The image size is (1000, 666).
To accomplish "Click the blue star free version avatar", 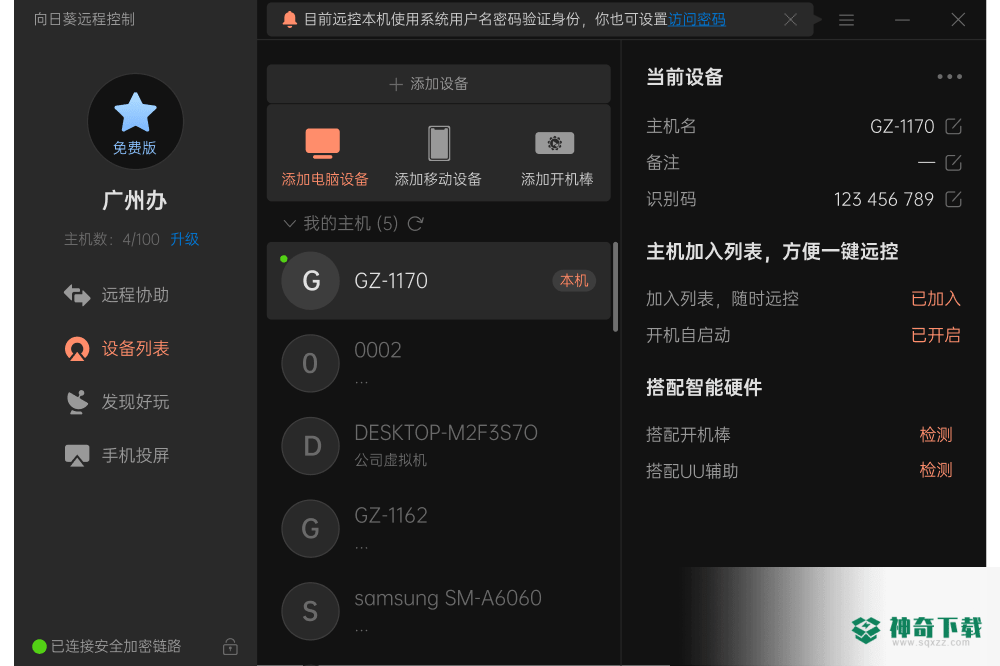I will pyautogui.click(x=135, y=121).
